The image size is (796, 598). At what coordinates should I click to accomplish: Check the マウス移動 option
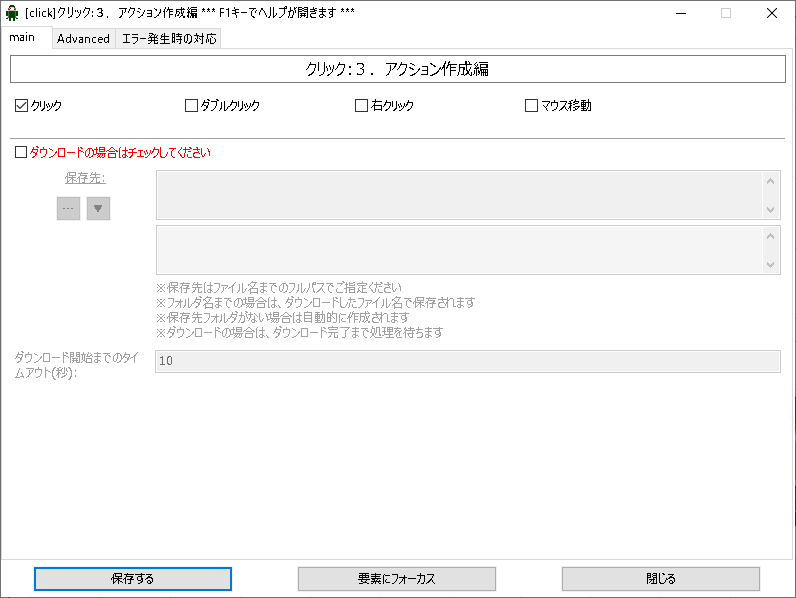[532, 106]
